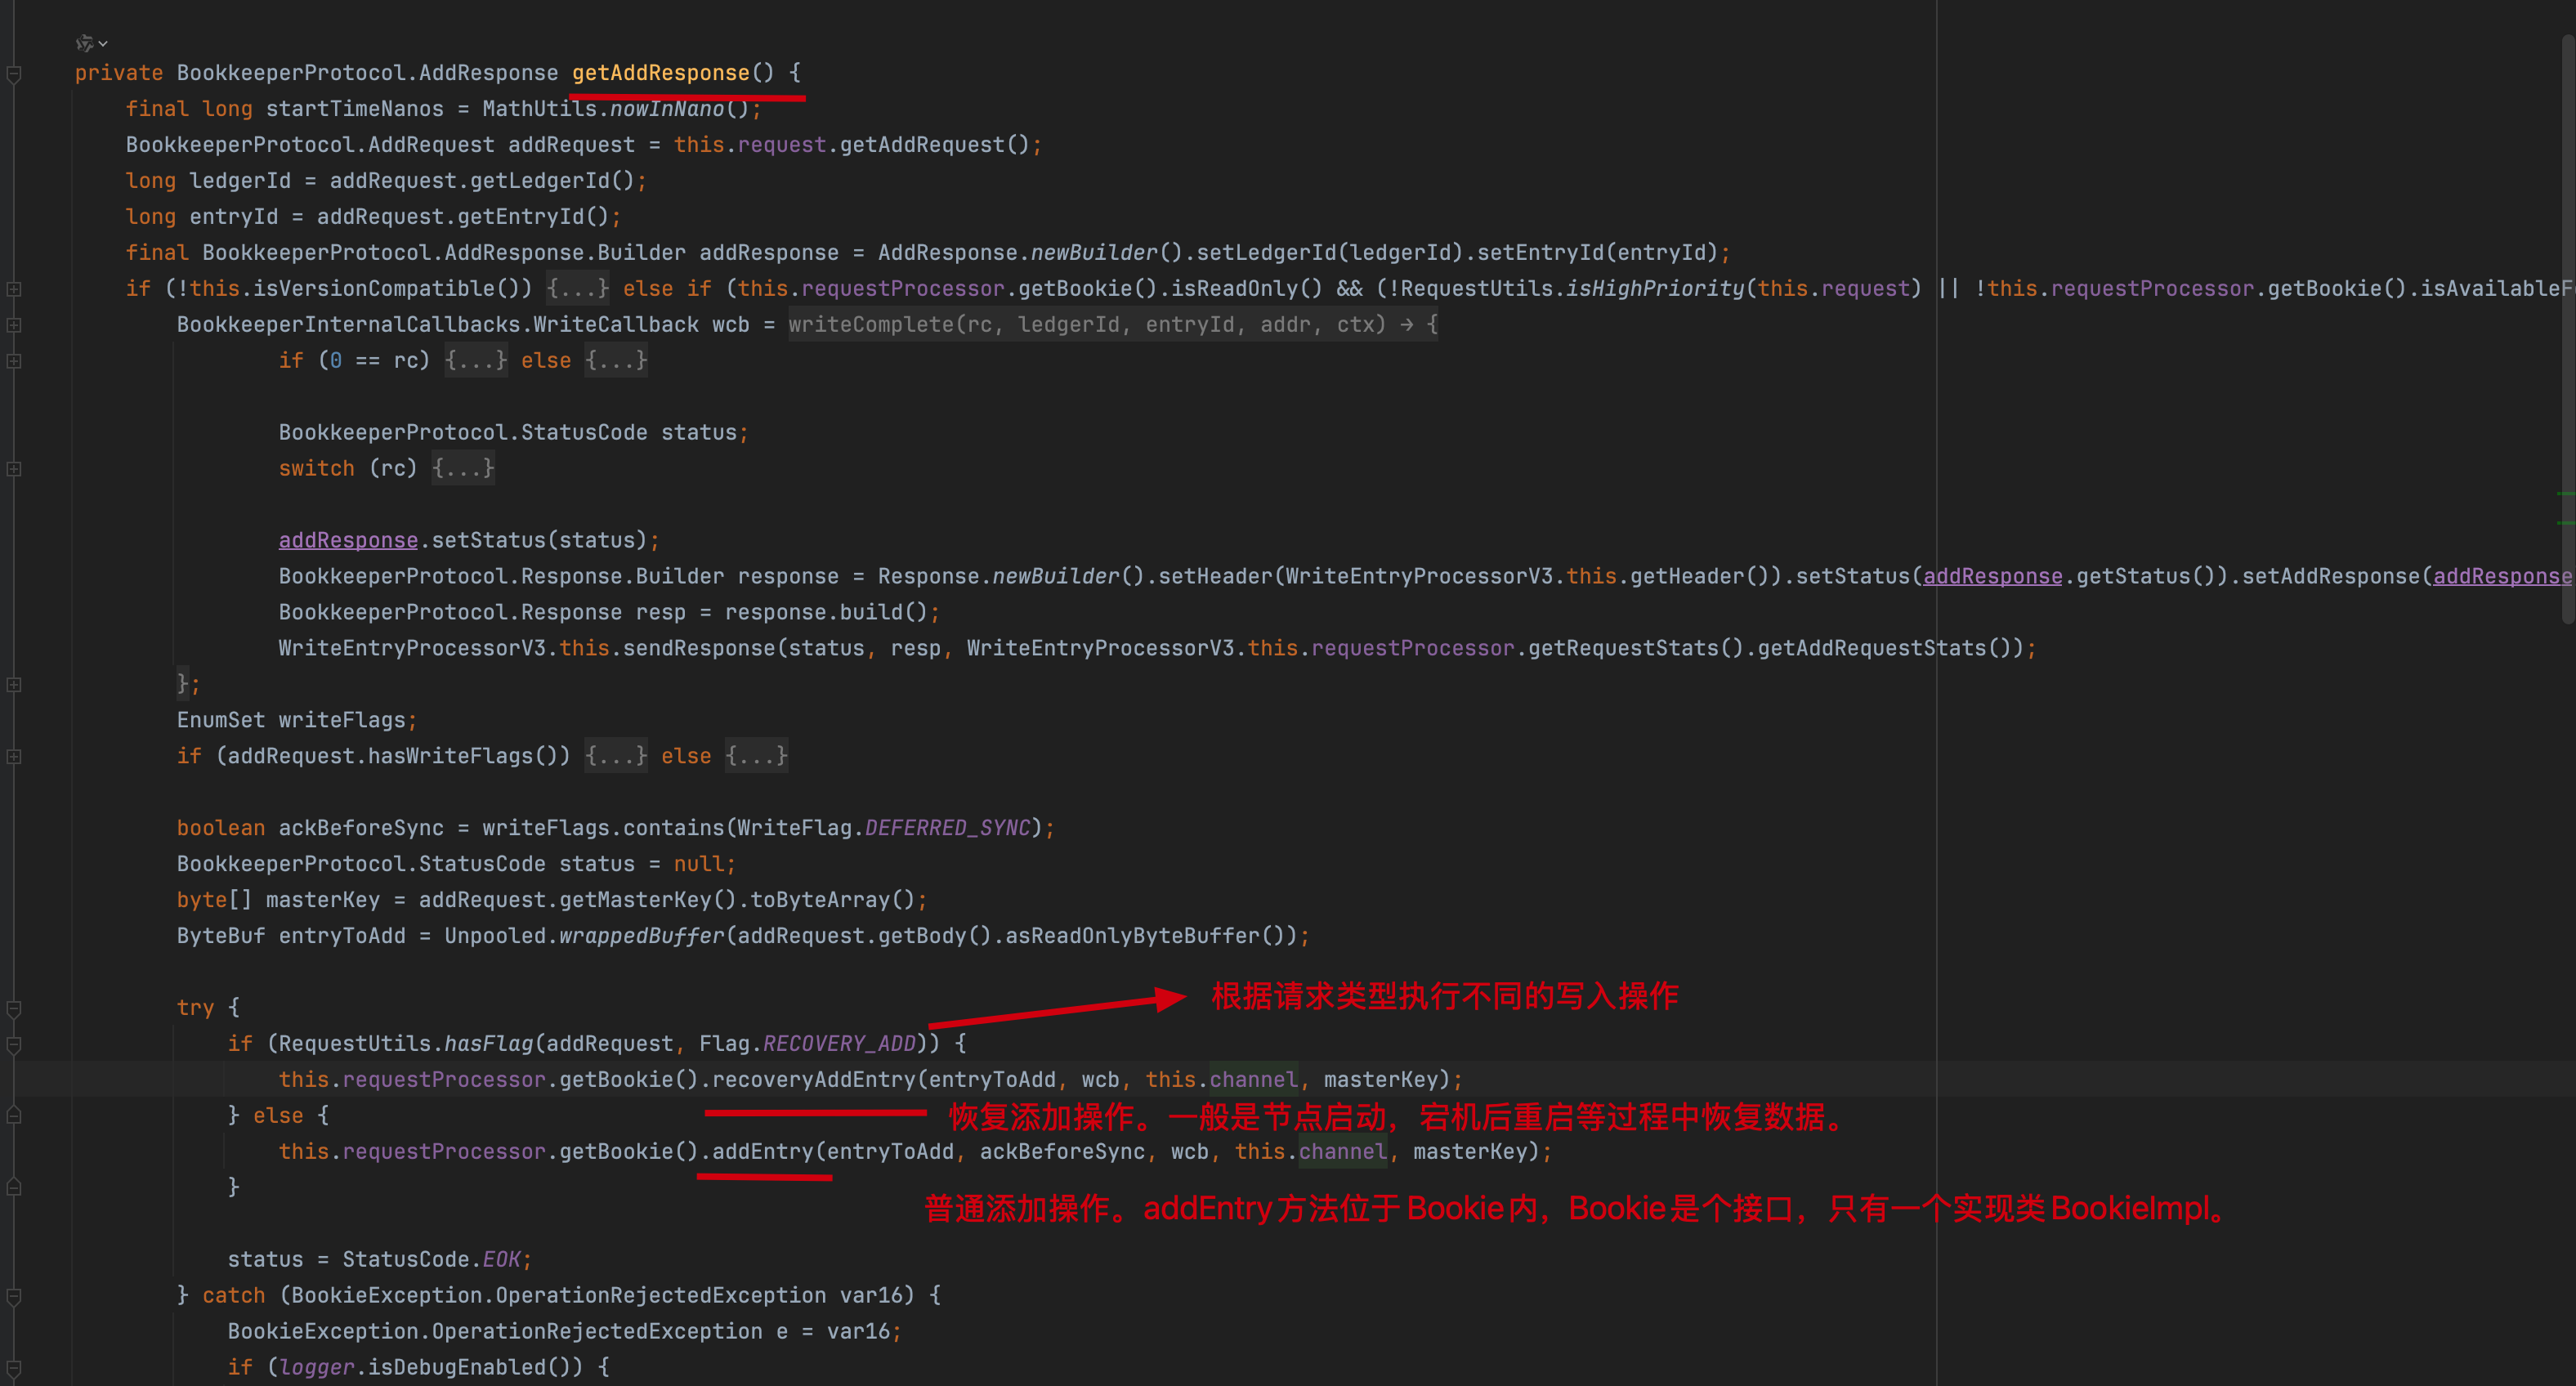Click the 'startTimeNanos' variable
Screen dimensions: 2576x1386
pyautogui.click(x=354, y=109)
